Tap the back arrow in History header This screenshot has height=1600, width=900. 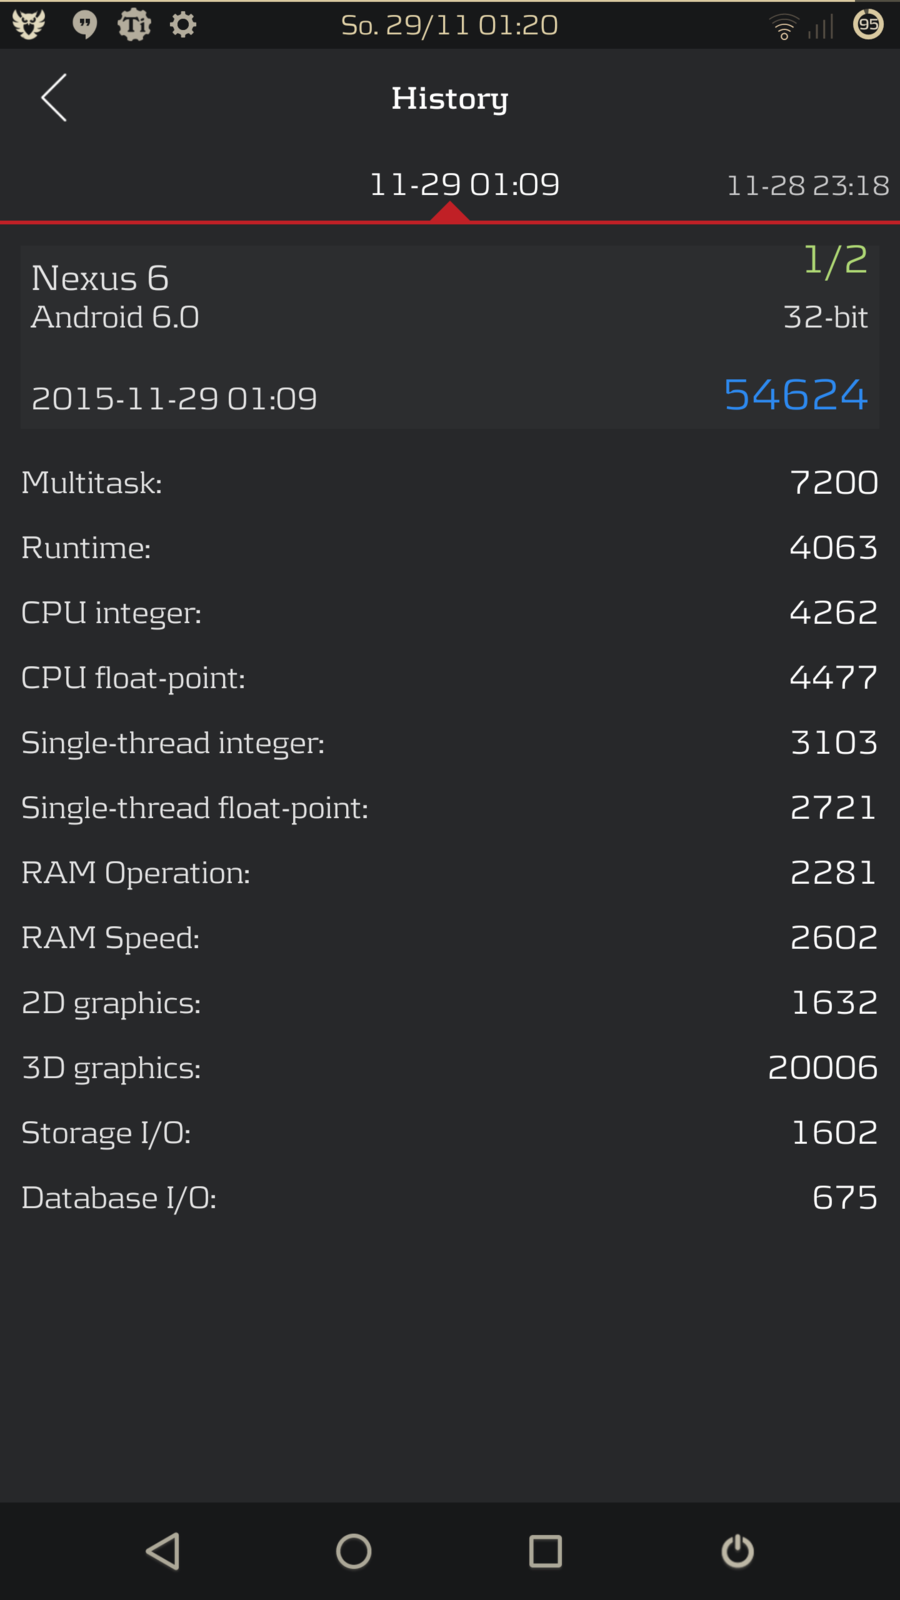point(54,98)
